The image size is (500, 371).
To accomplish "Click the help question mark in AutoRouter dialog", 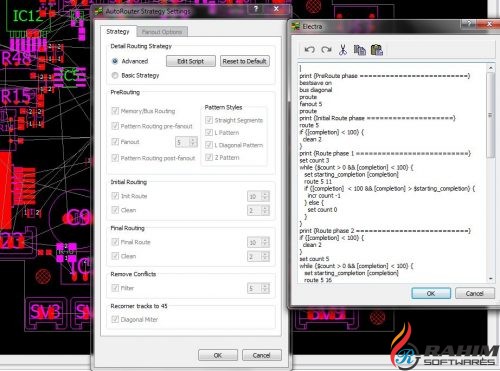I will 256,9.
